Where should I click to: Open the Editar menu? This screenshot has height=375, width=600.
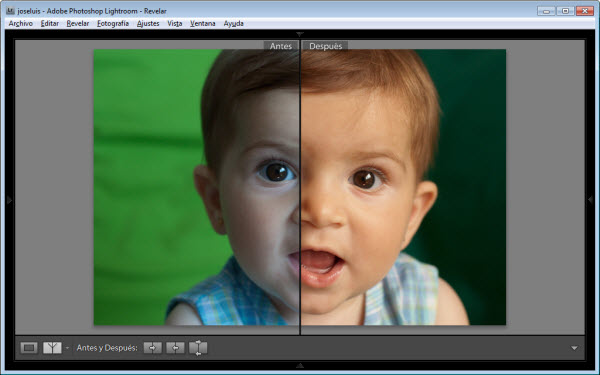50,23
